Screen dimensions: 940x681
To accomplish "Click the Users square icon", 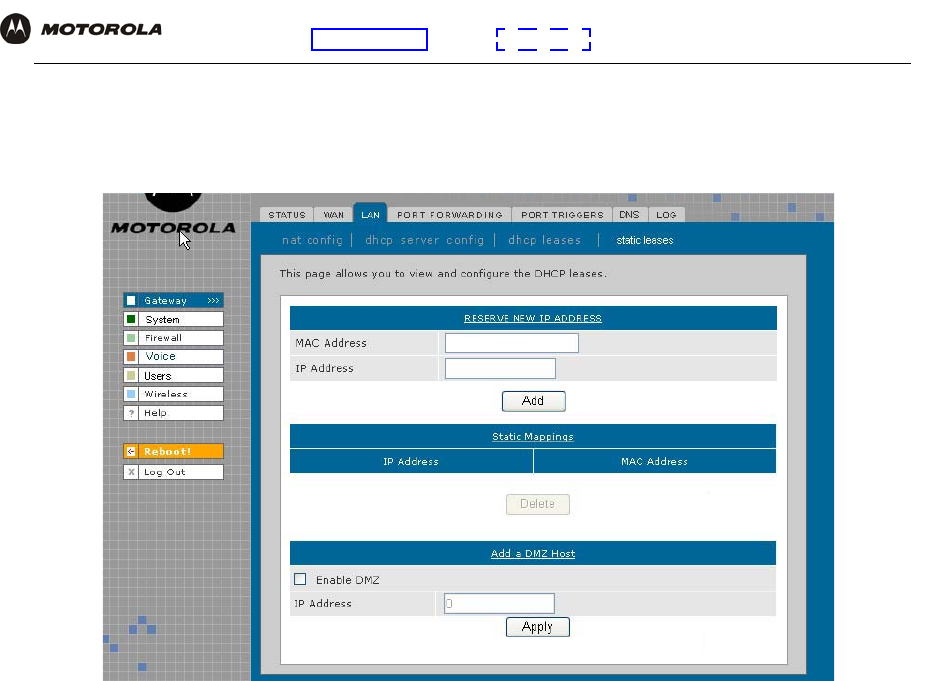I will tap(131, 375).
